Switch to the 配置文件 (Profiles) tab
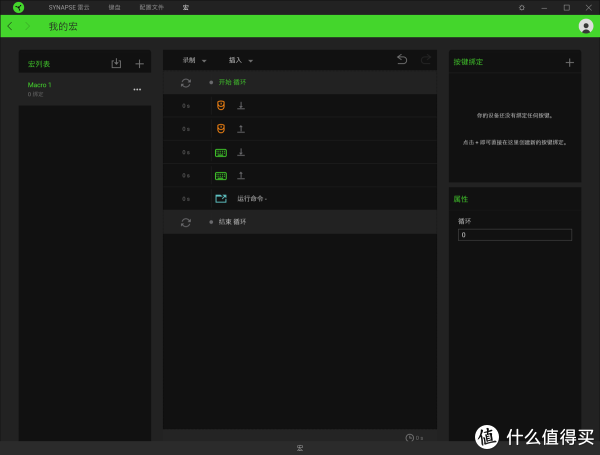Image resolution: width=600 pixels, height=455 pixels. [x=152, y=7]
